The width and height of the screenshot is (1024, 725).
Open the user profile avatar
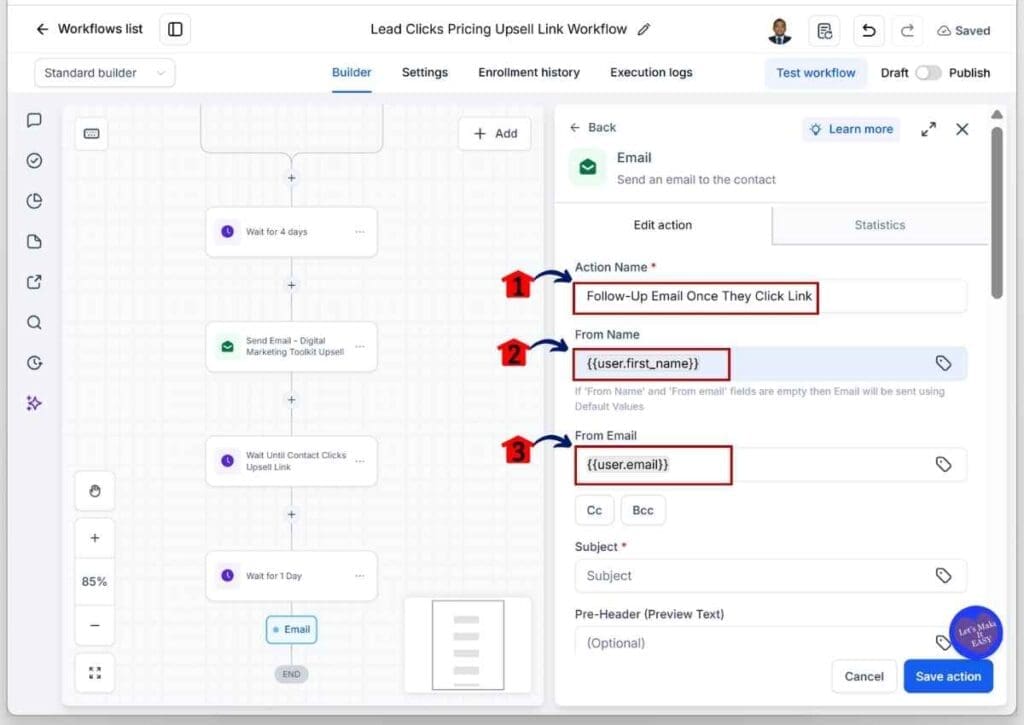[779, 30]
